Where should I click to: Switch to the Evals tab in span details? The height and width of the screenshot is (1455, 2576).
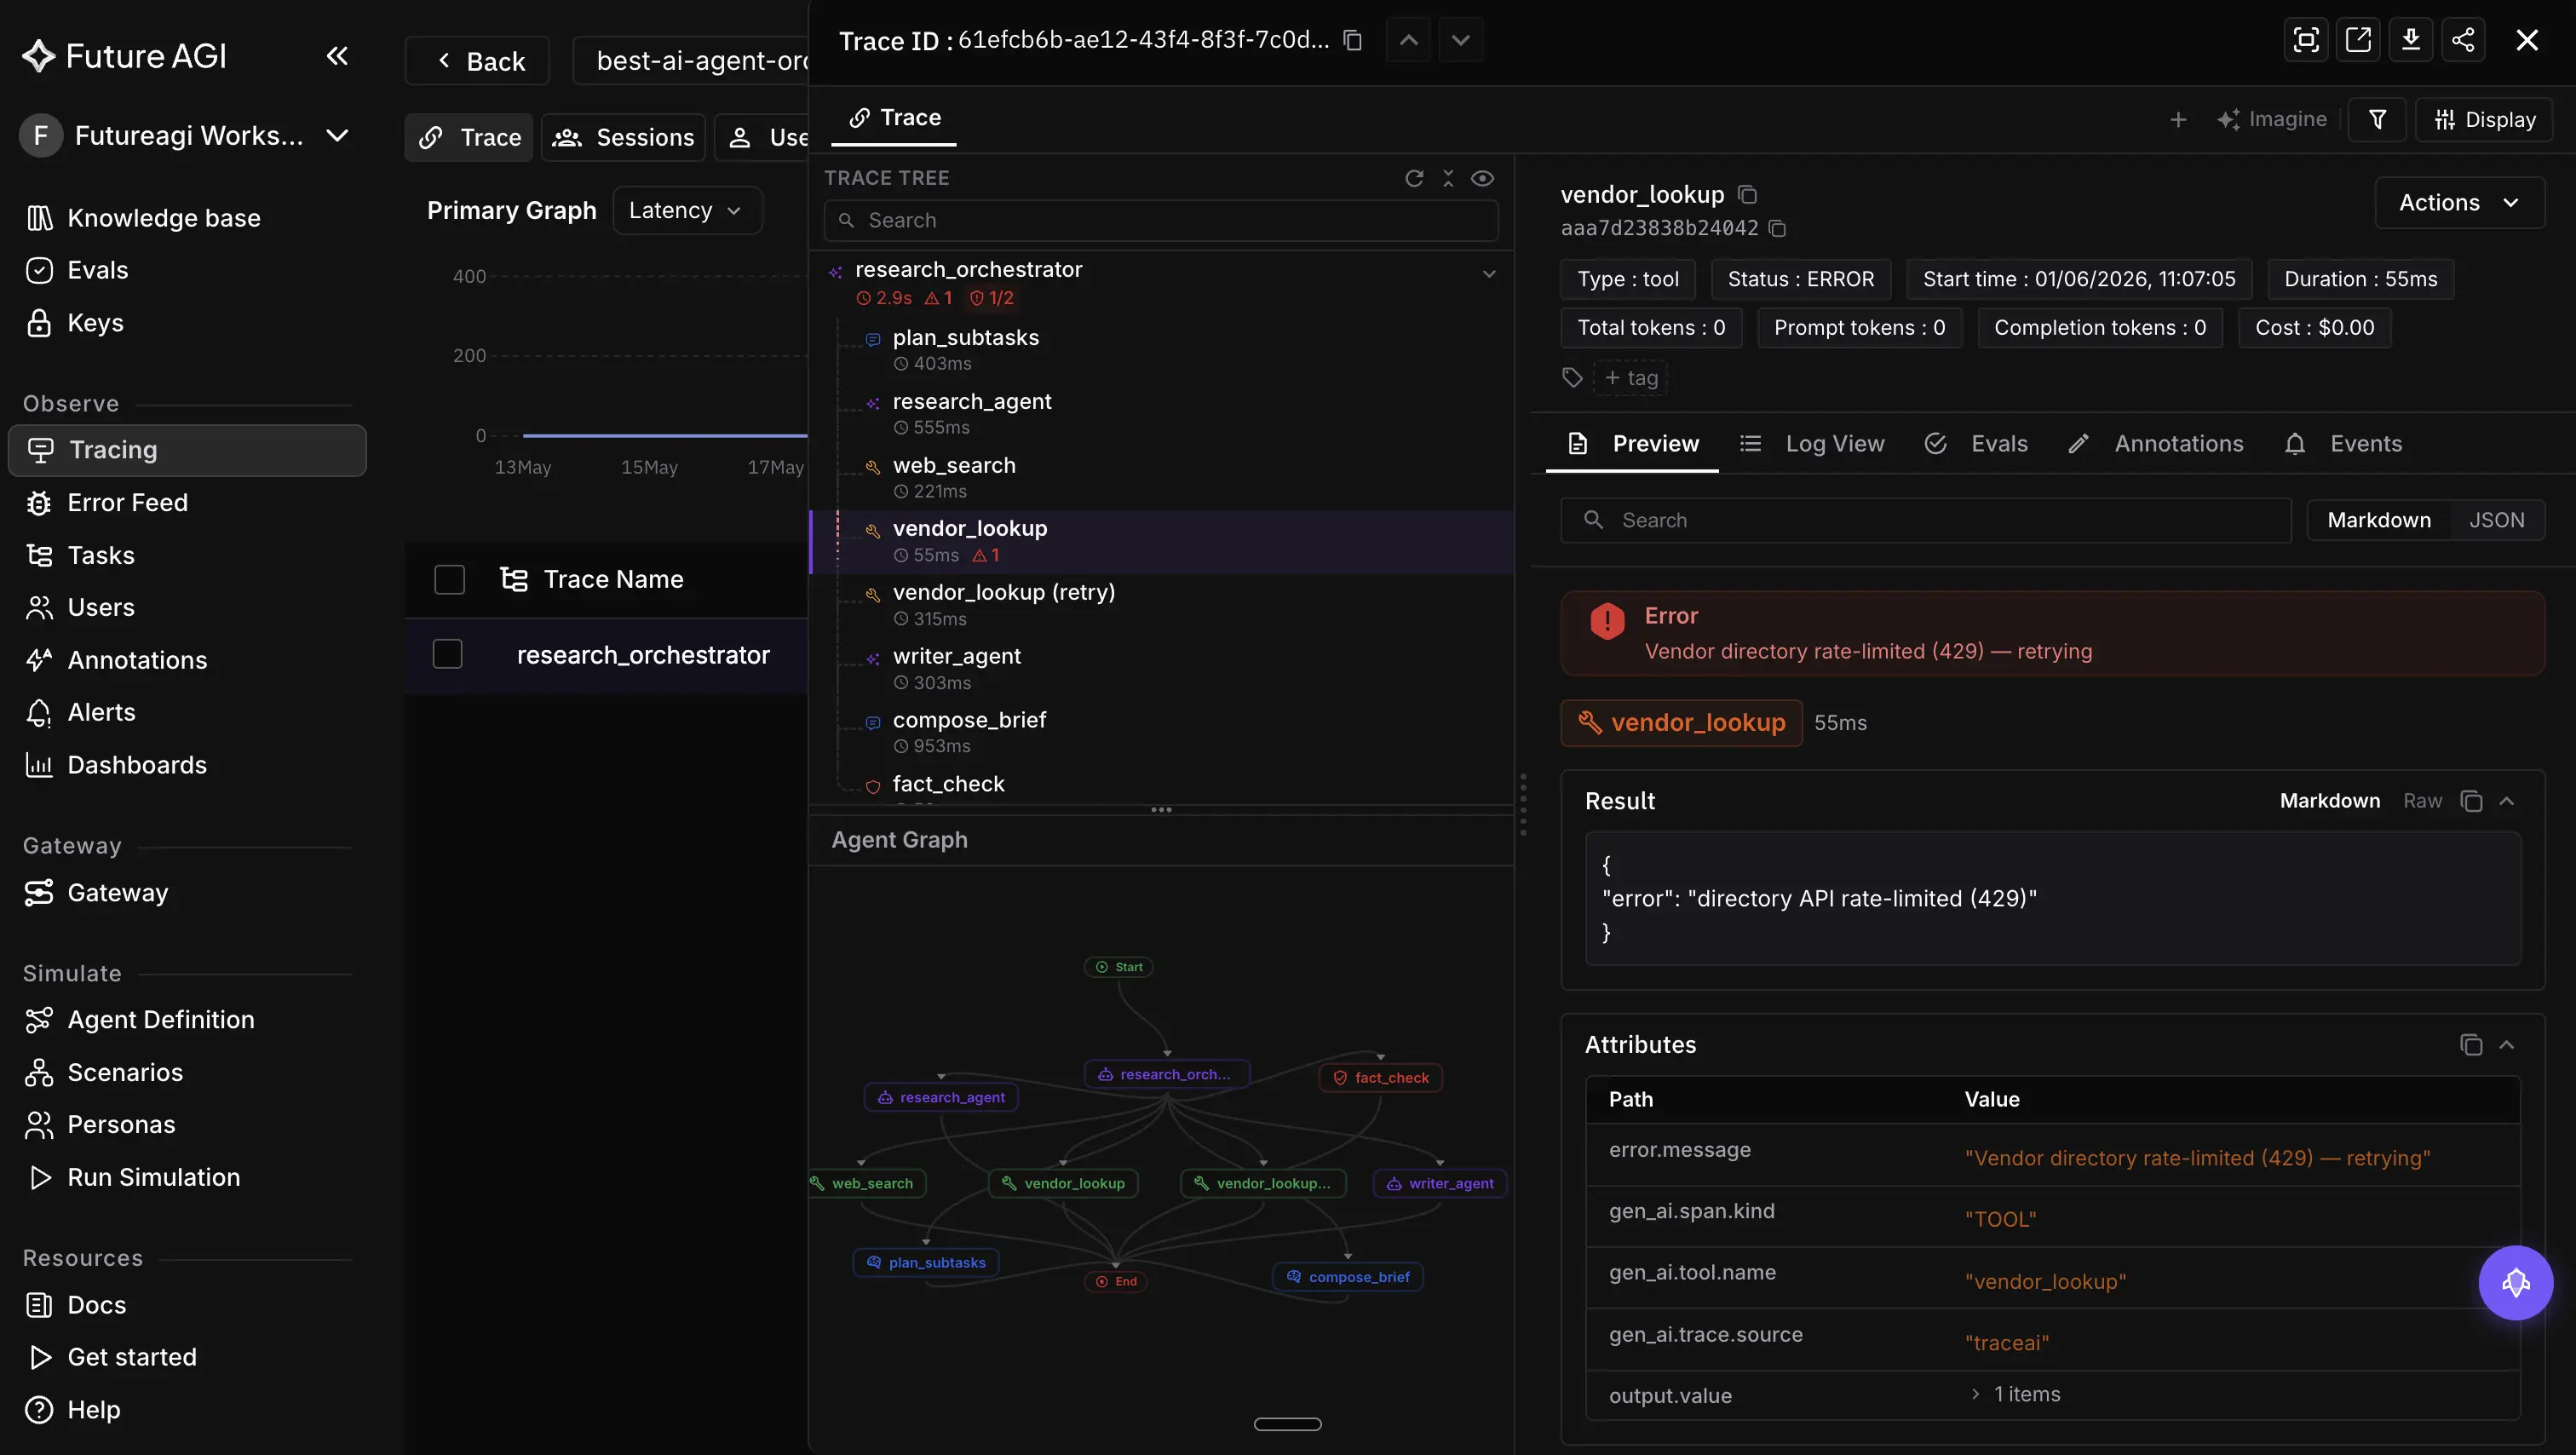point(1977,444)
